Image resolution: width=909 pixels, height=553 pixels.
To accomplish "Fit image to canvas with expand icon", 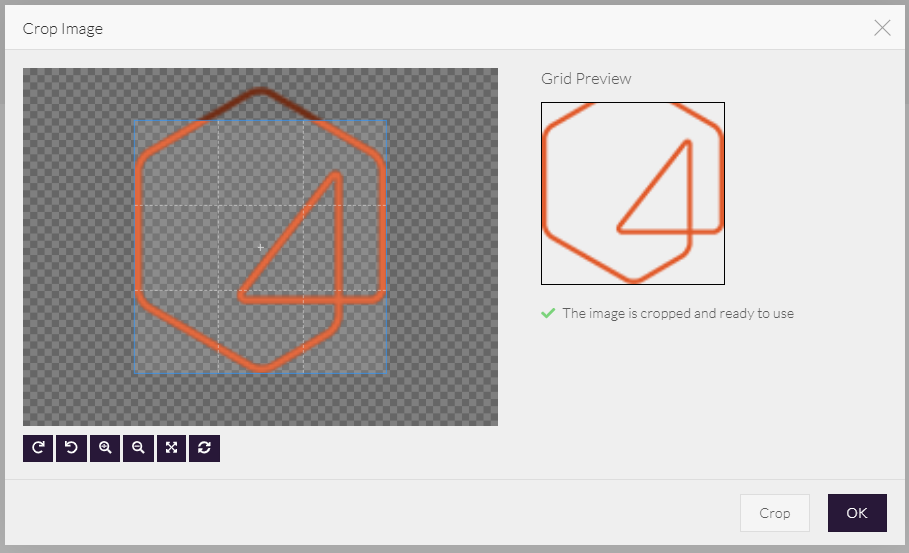I will pyautogui.click(x=171, y=448).
